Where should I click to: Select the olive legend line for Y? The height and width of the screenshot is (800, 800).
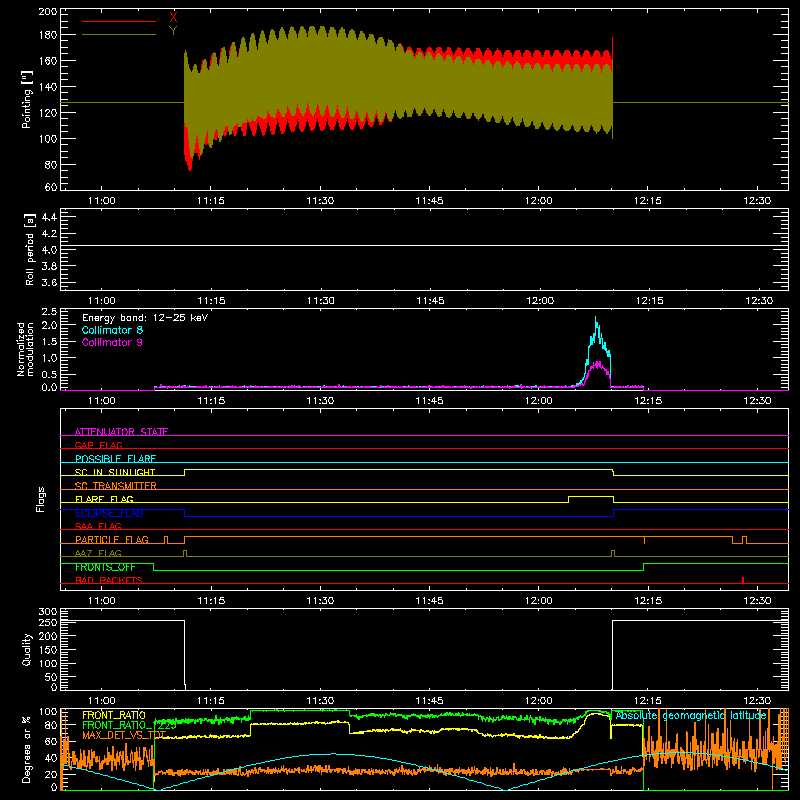(x=119, y=34)
